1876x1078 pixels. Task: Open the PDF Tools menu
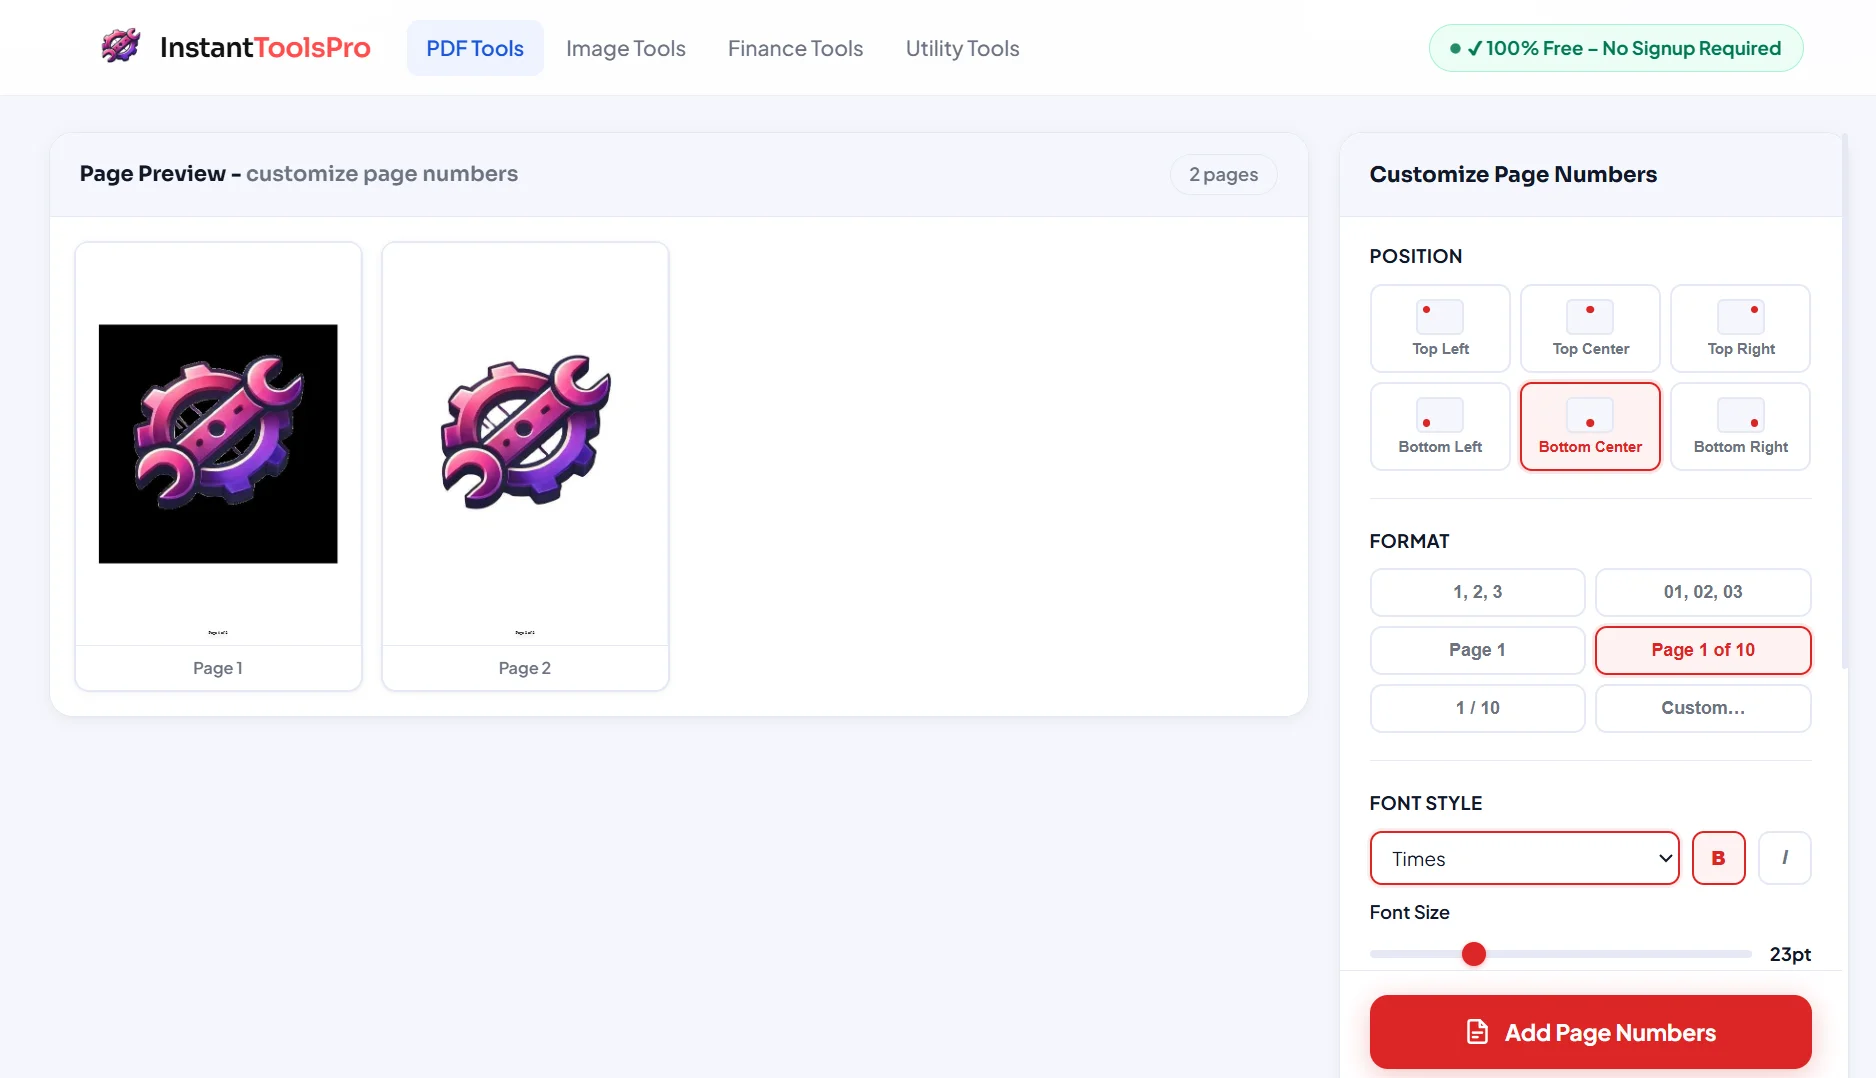pyautogui.click(x=475, y=48)
